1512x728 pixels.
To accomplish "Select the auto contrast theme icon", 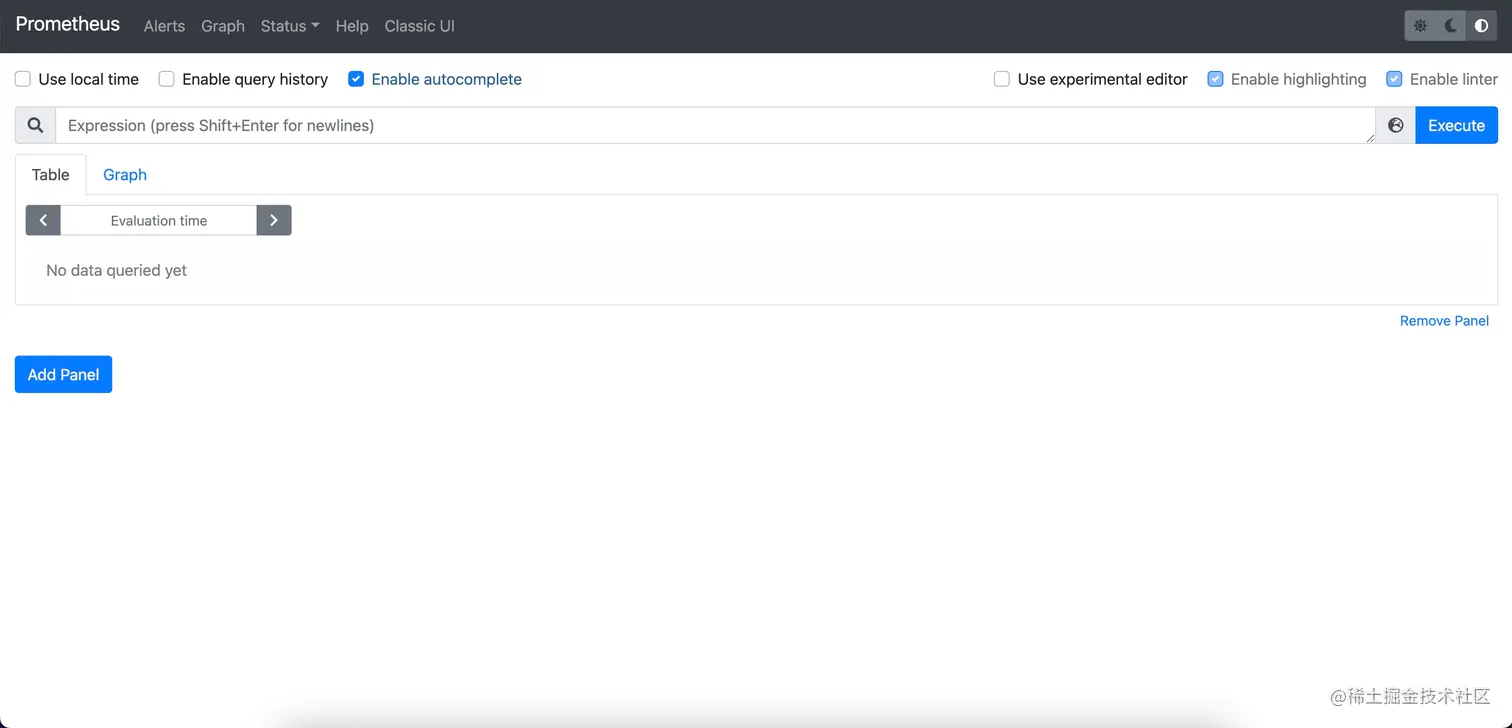I will pyautogui.click(x=1481, y=26).
